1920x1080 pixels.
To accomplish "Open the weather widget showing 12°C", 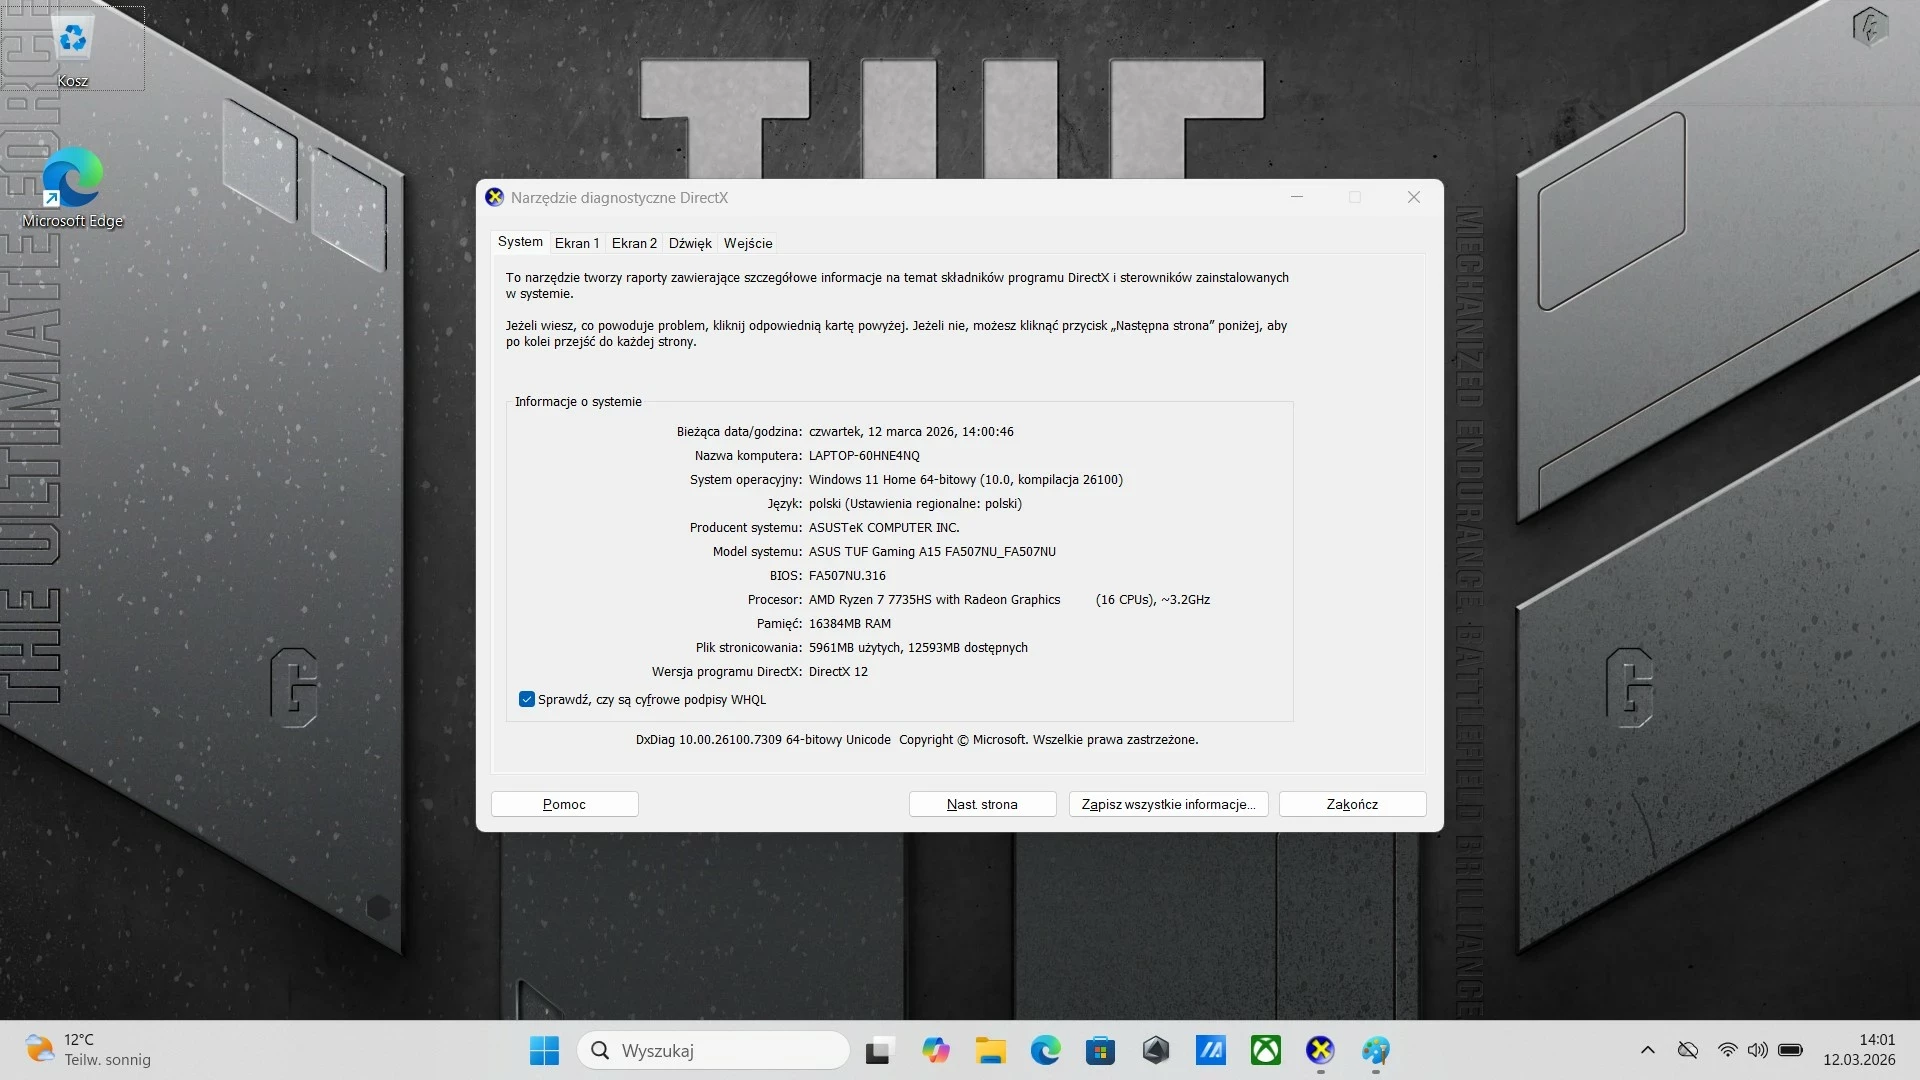I will [90, 1050].
